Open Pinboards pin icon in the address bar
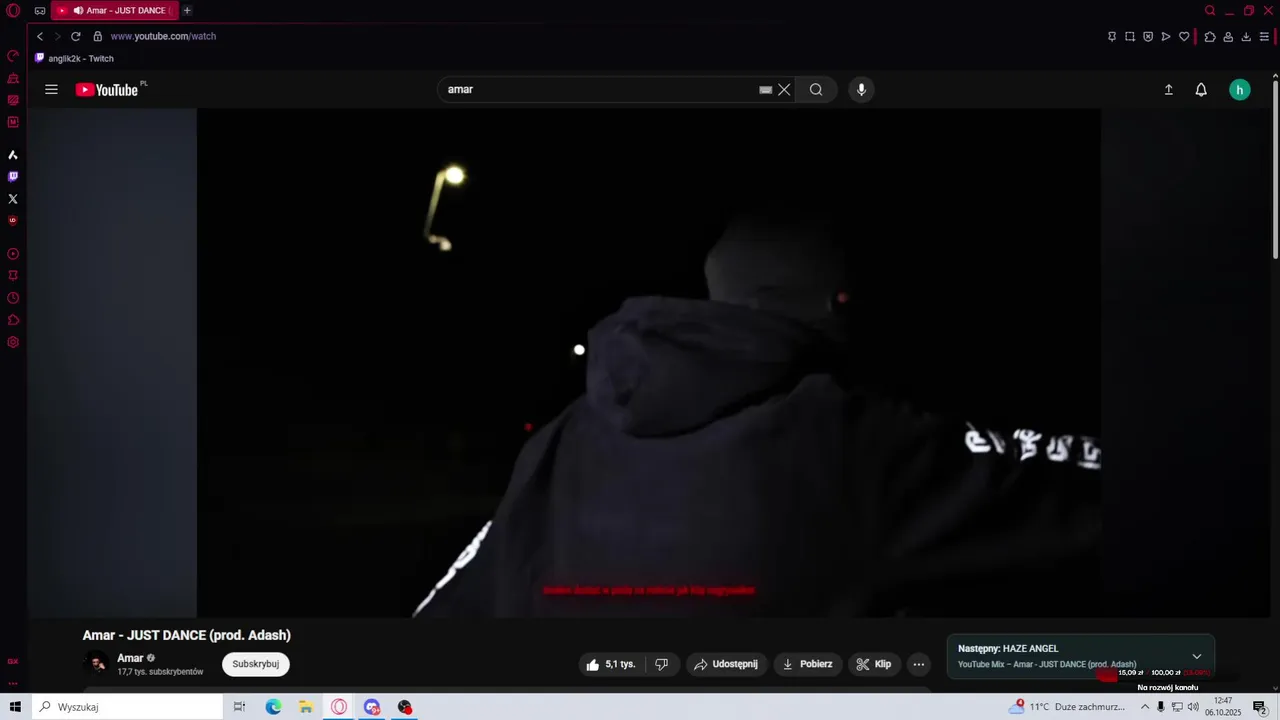Viewport: 1280px width, 720px height. (x=1112, y=37)
